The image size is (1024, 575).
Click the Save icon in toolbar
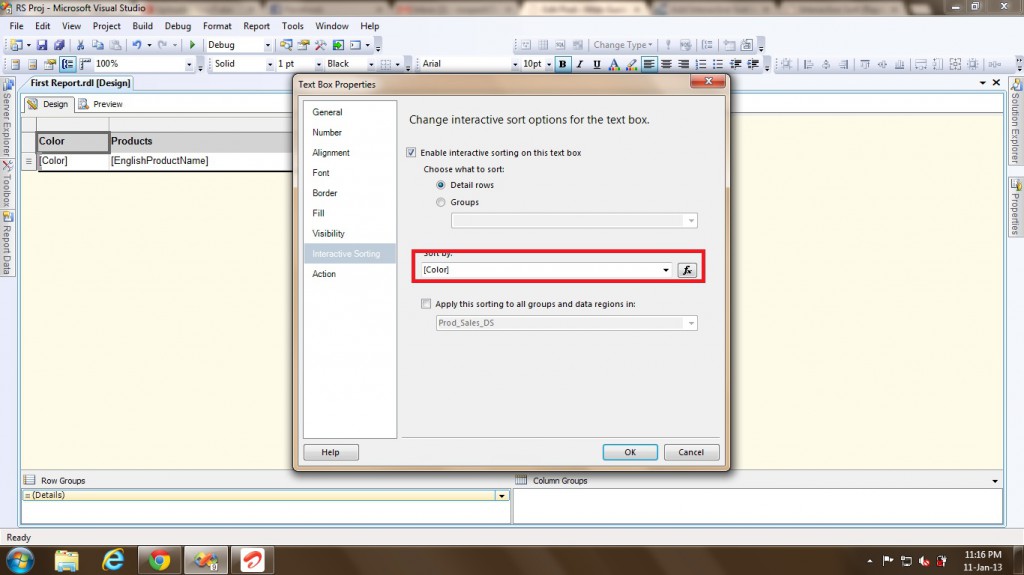point(42,45)
